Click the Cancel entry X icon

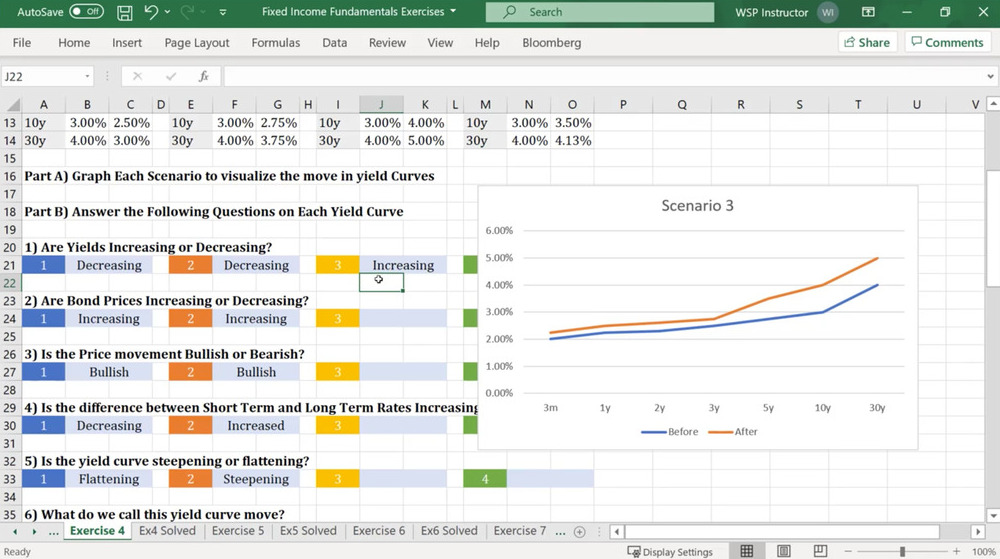tap(137, 76)
